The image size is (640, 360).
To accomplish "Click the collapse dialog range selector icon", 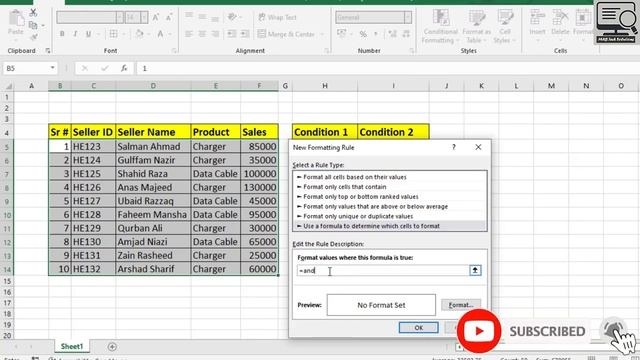I will 475,270.
